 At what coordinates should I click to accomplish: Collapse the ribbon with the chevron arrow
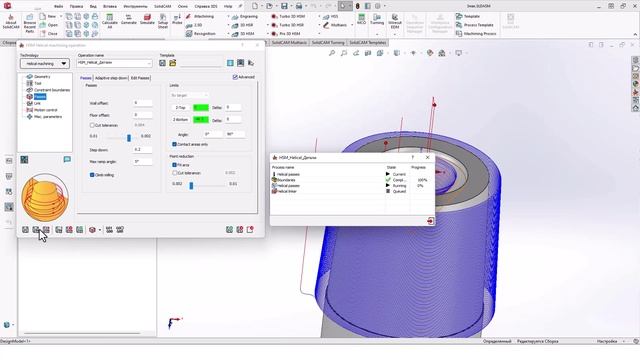point(635,34)
